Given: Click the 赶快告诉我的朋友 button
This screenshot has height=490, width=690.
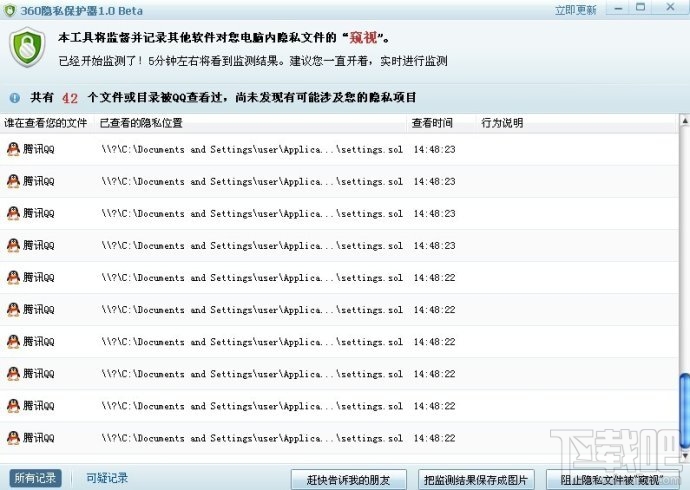Looking at the screenshot, I should point(349,480).
